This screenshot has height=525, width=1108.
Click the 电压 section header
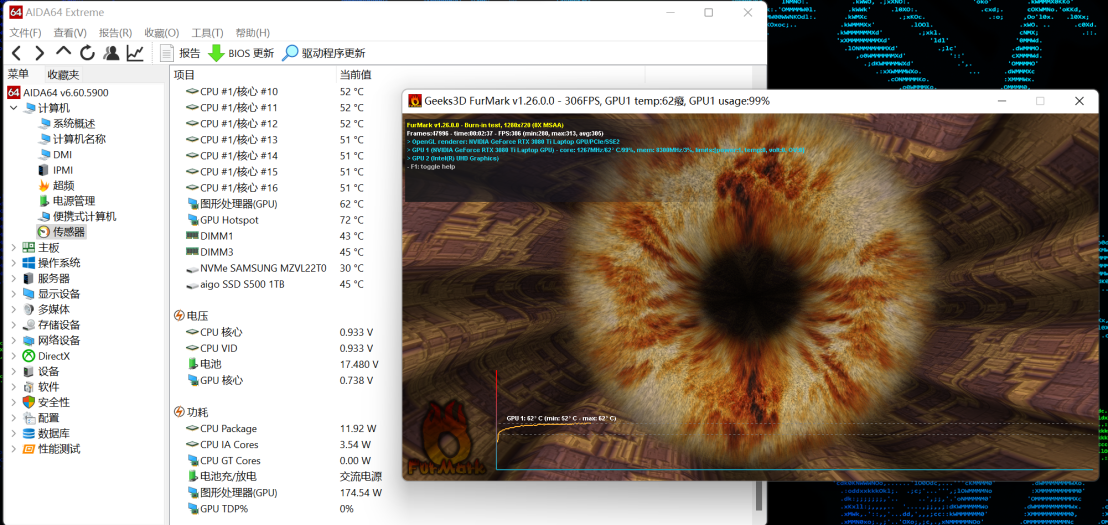point(191,316)
